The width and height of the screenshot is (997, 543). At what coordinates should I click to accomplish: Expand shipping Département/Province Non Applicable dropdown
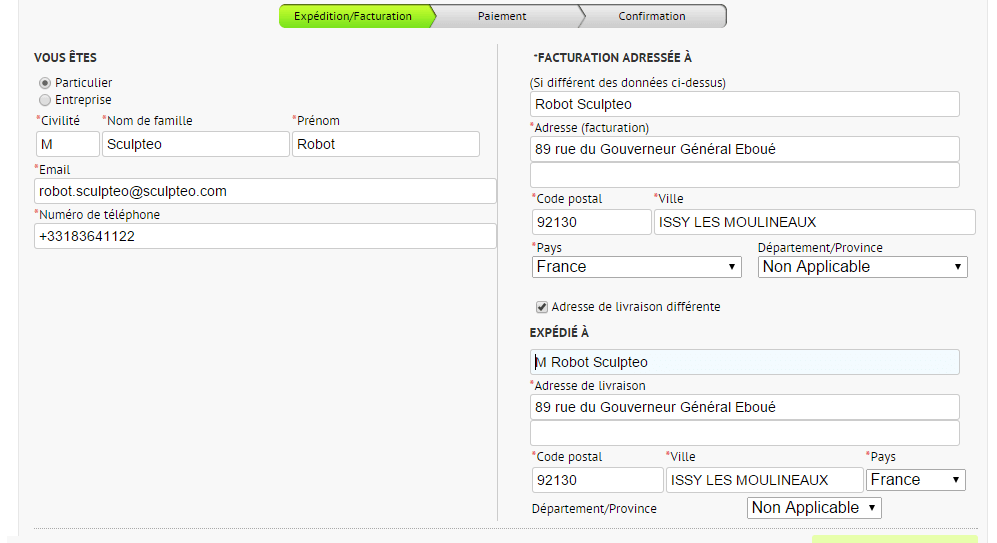coord(814,508)
